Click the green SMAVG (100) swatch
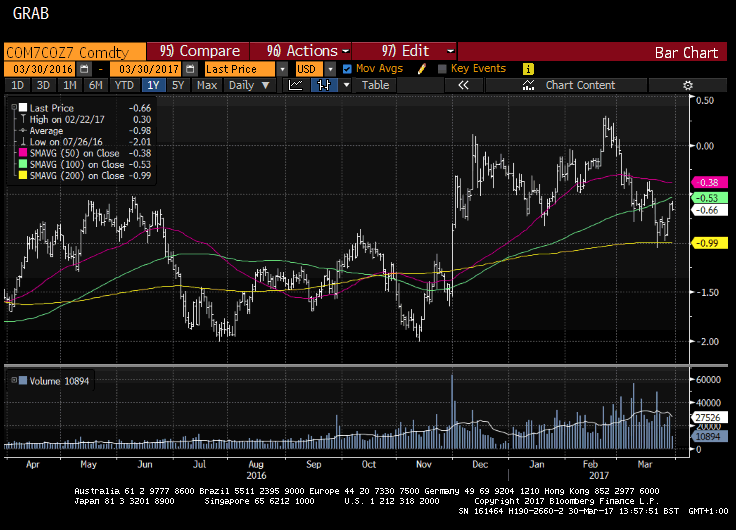 [x=23, y=164]
